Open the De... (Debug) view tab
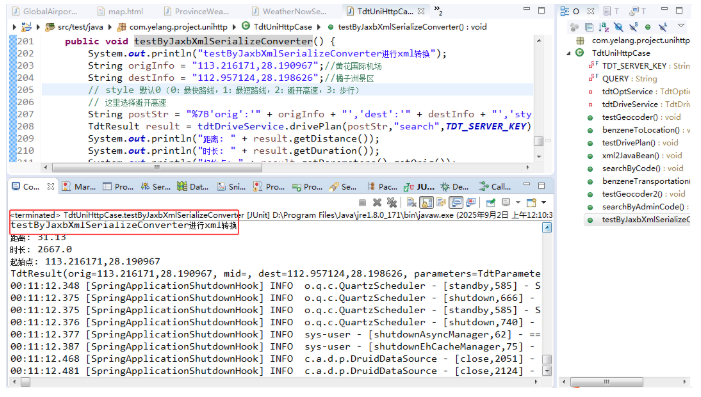Image resolution: width=701 pixels, height=397 pixels. coord(454,186)
